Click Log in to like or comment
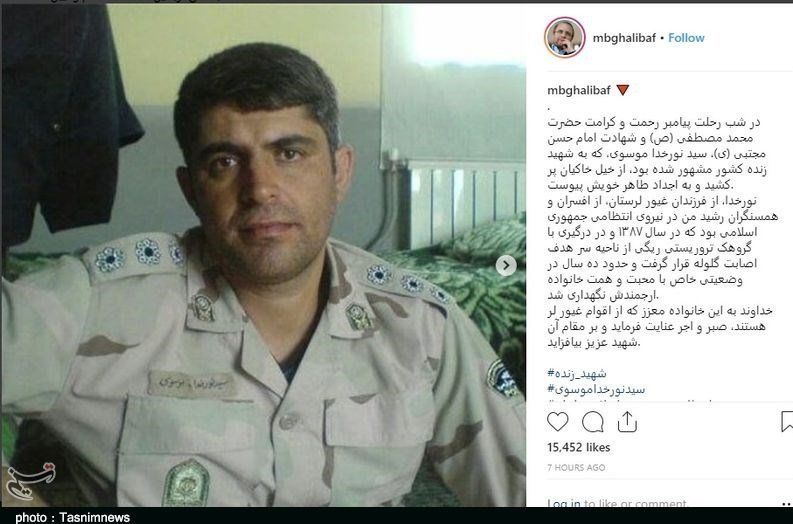The image size is (793, 524). (x=616, y=503)
